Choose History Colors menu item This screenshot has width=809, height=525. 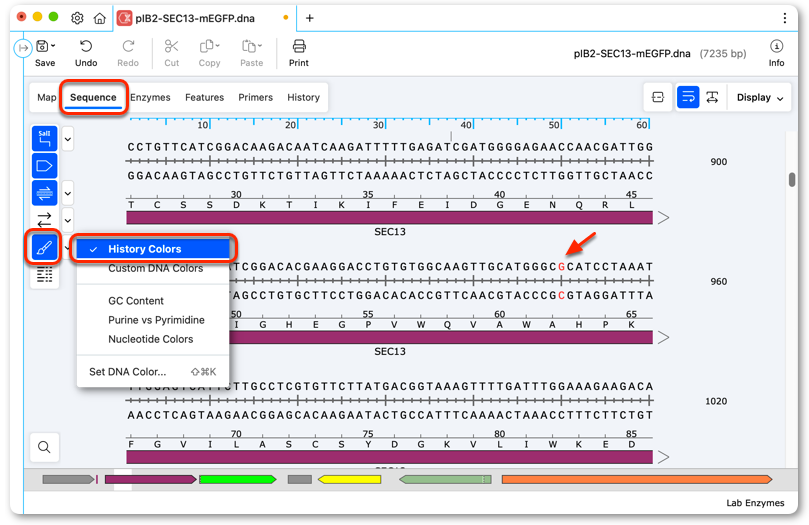(x=153, y=249)
